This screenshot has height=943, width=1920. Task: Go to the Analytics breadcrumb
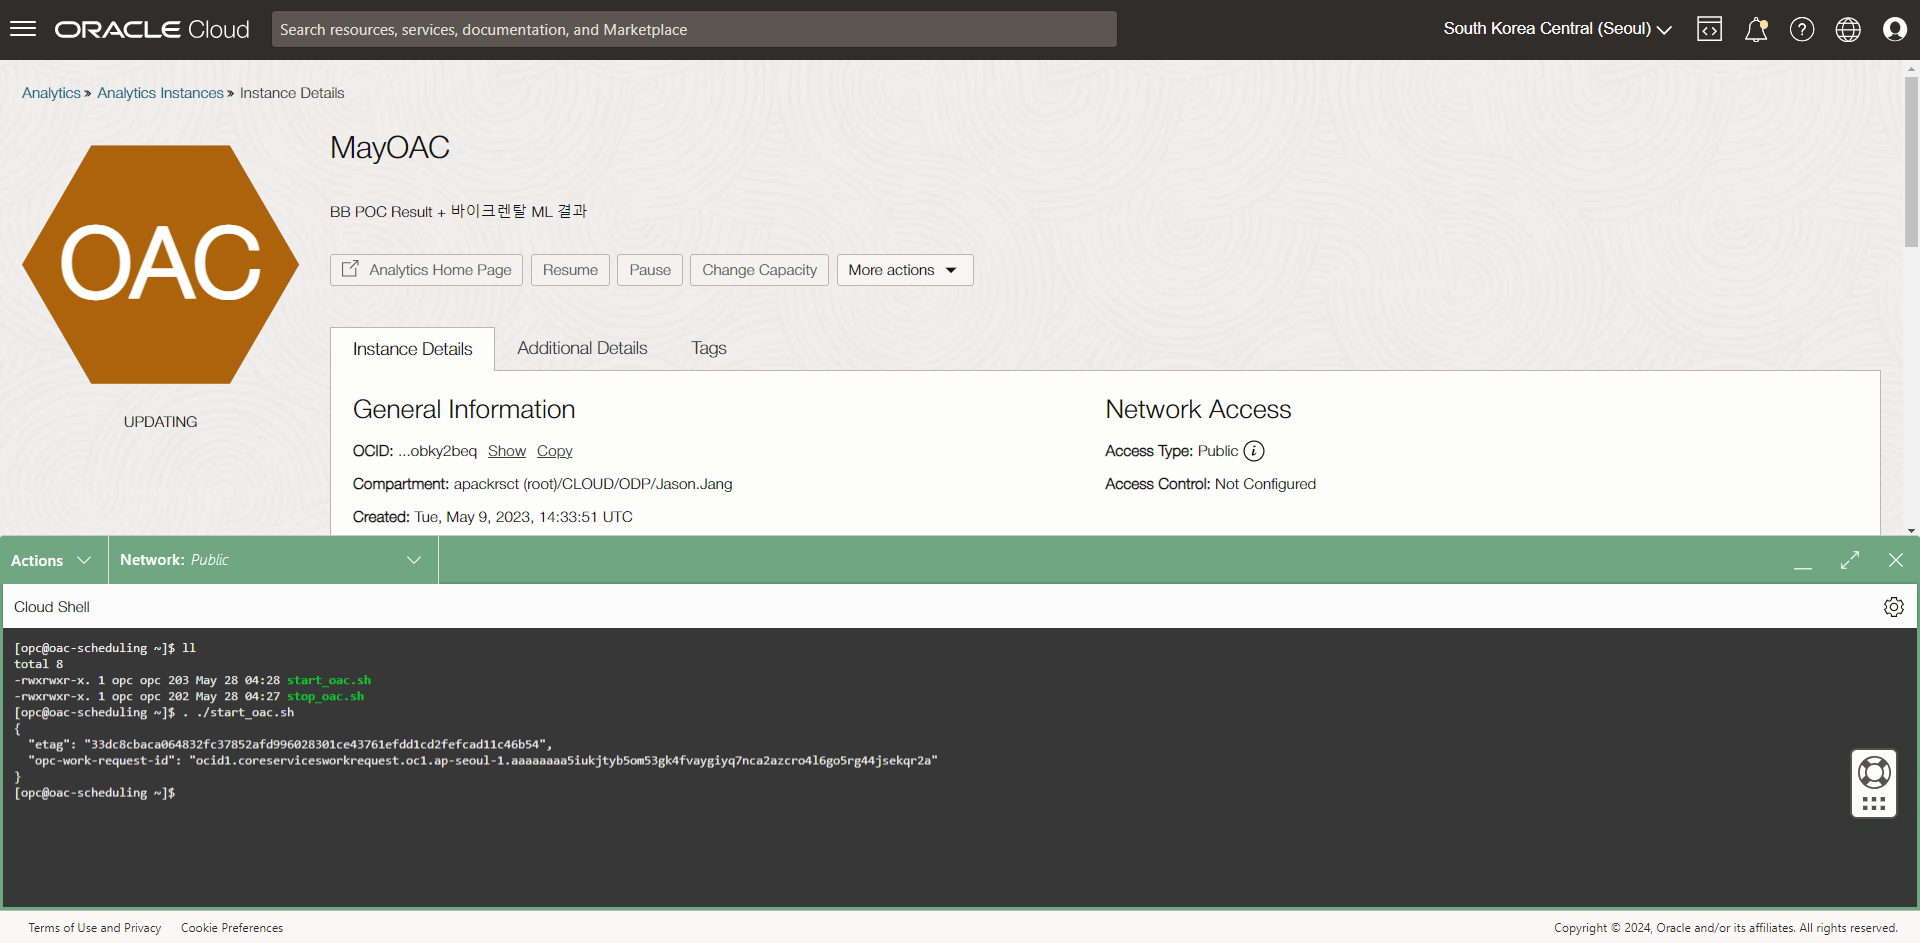51,93
